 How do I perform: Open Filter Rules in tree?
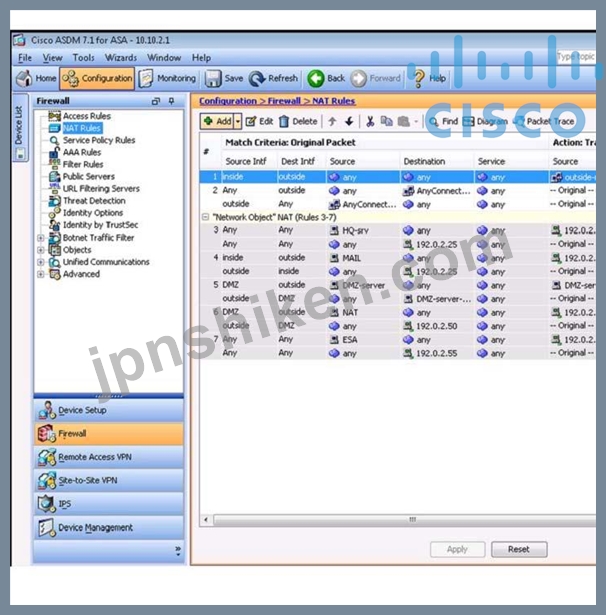point(83,164)
